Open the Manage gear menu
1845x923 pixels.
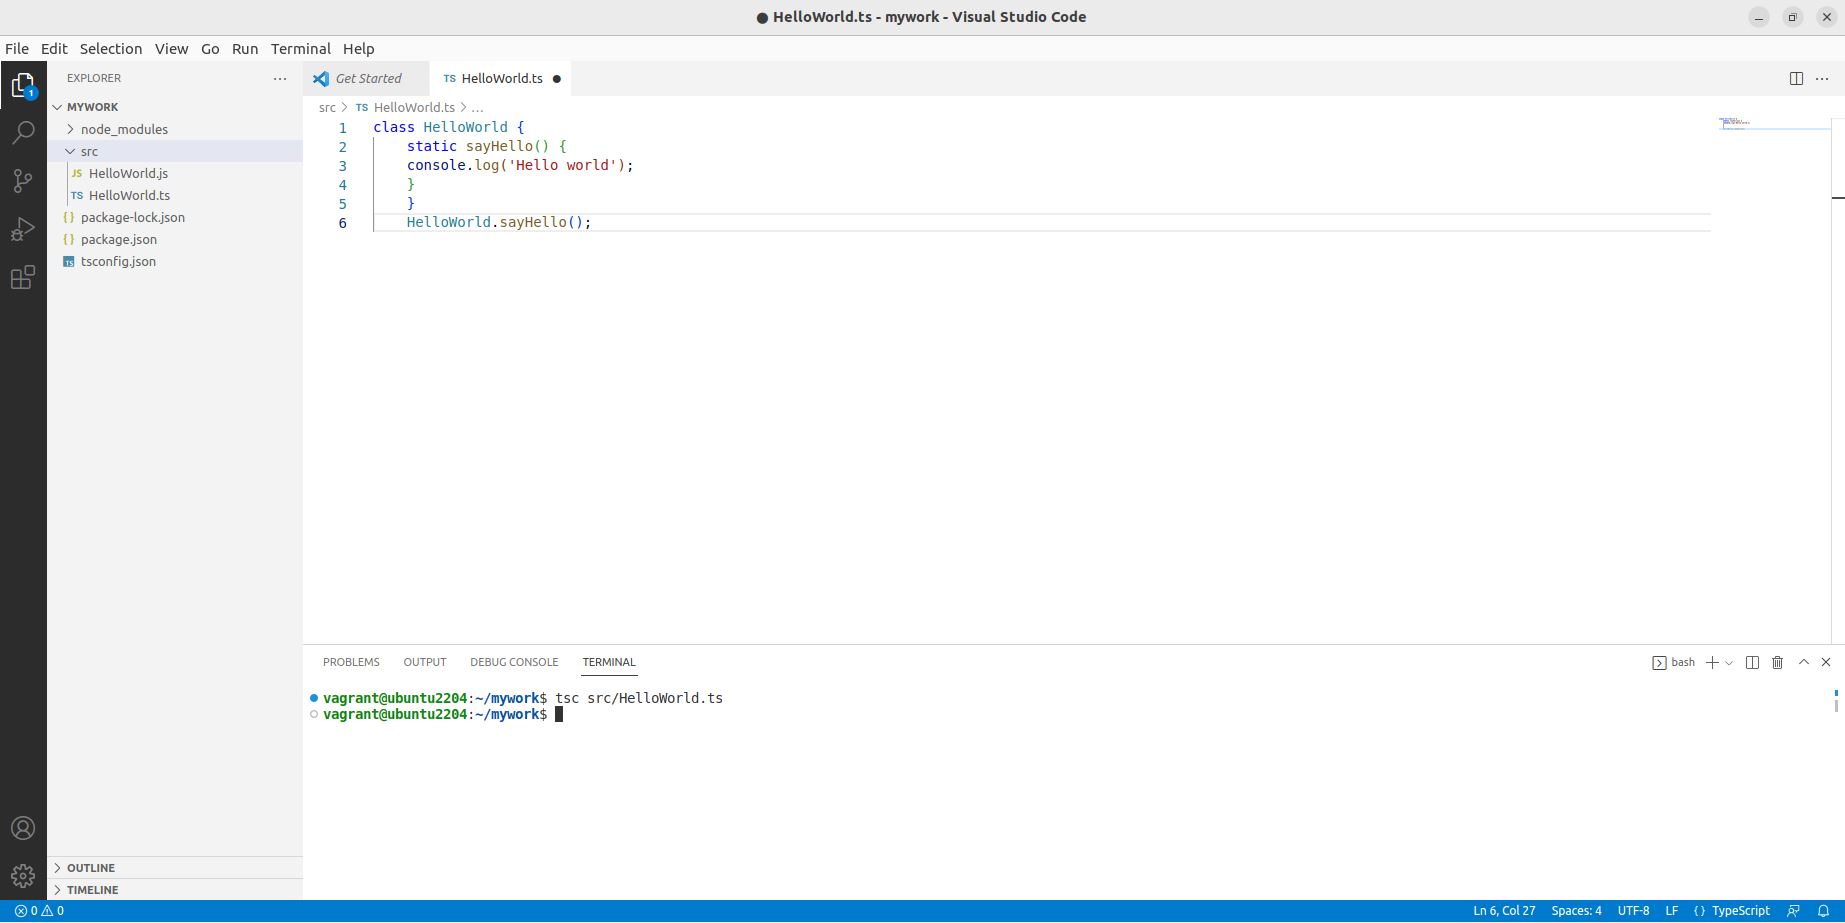(x=23, y=877)
